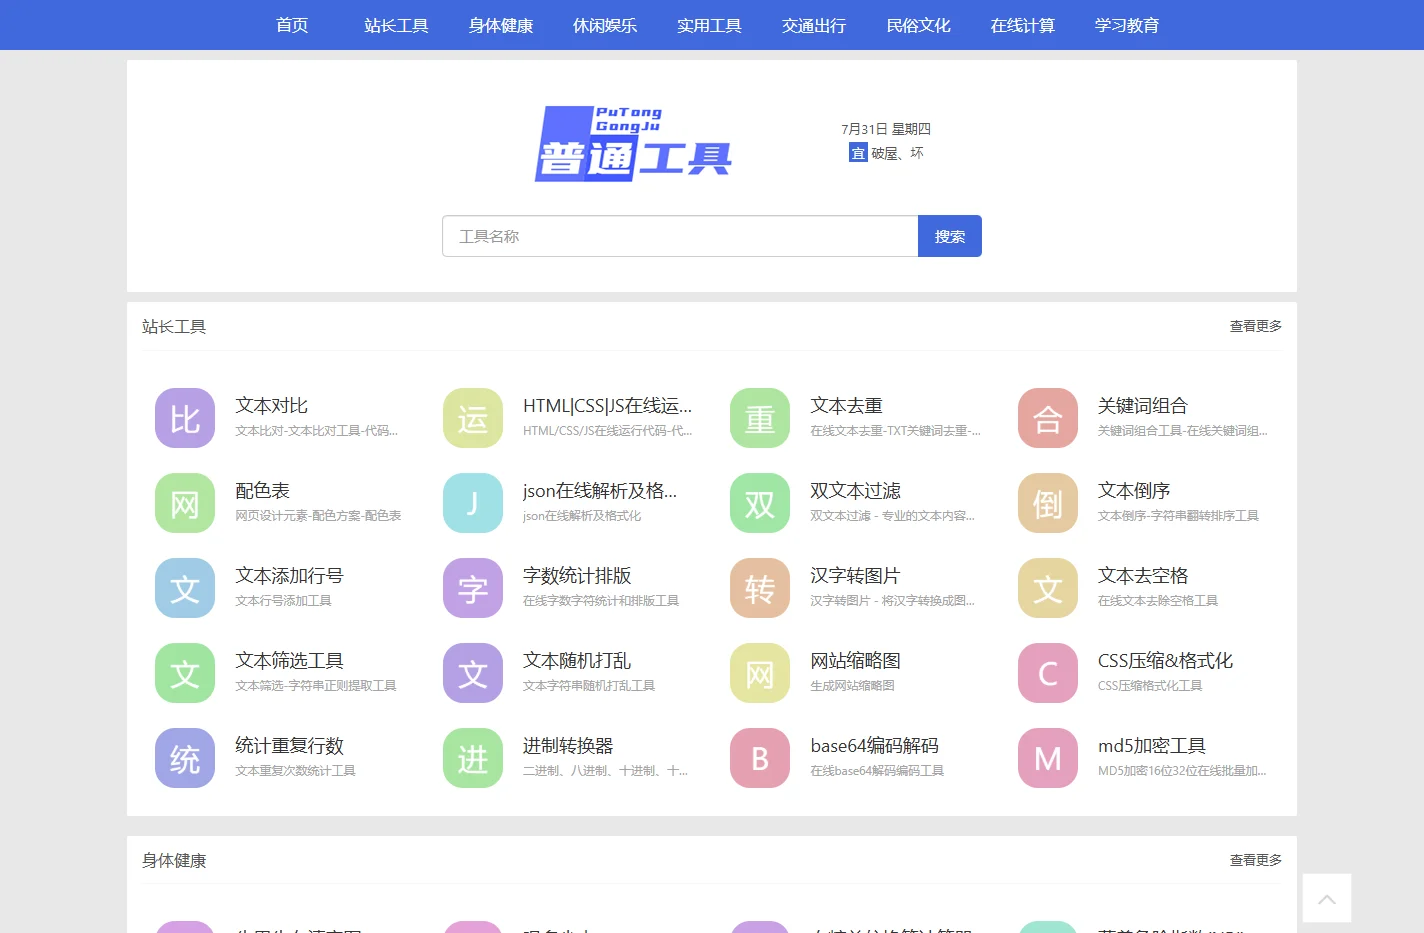Click the 站长工具 section heading
This screenshot has width=1424, height=933.
pyautogui.click(x=174, y=326)
